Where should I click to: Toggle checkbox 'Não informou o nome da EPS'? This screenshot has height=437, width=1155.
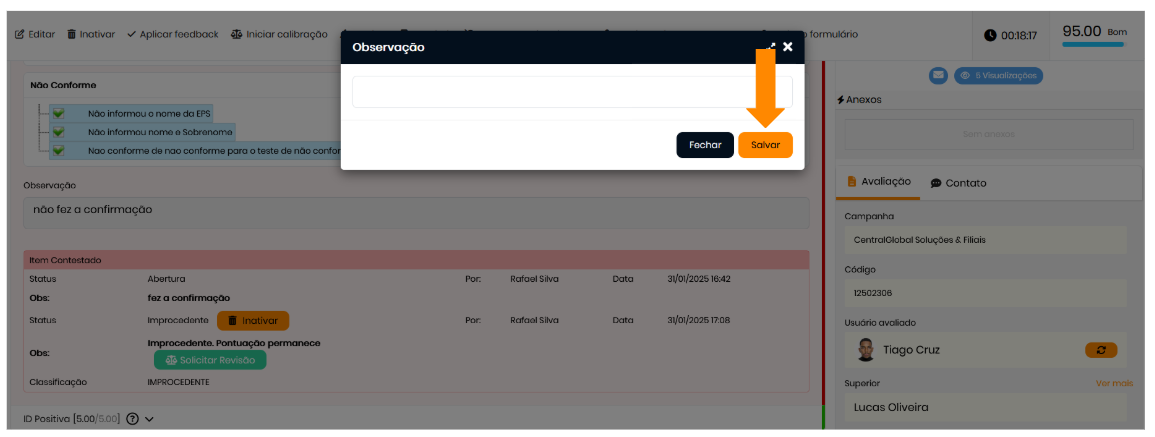click(x=58, y=114)
